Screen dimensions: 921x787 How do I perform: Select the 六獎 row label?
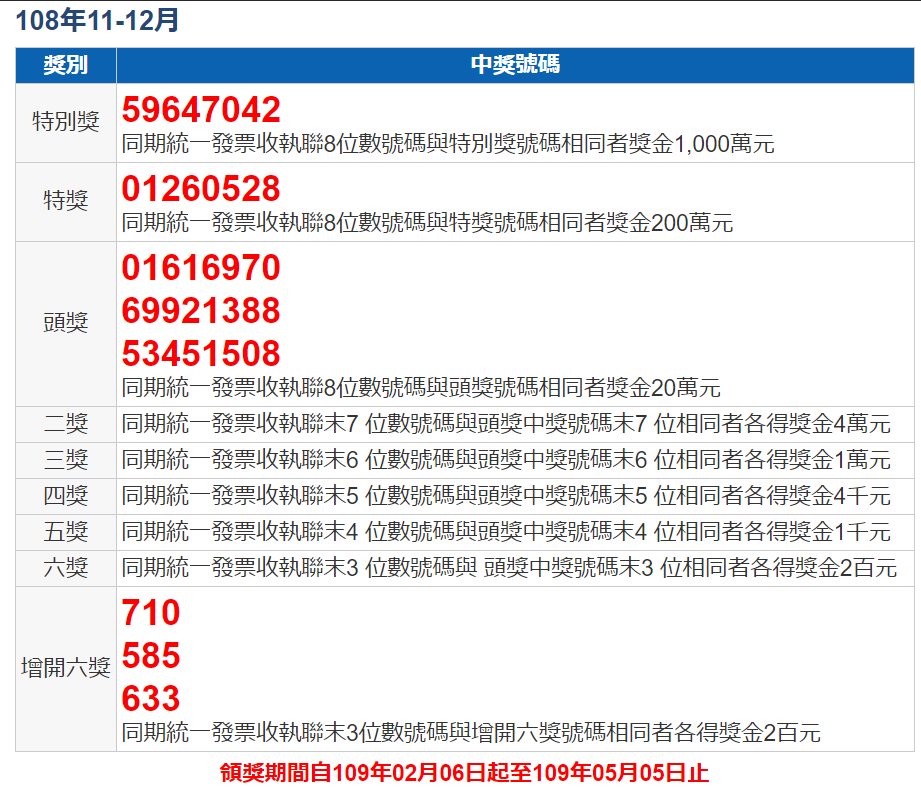click(x=66, y=568)
